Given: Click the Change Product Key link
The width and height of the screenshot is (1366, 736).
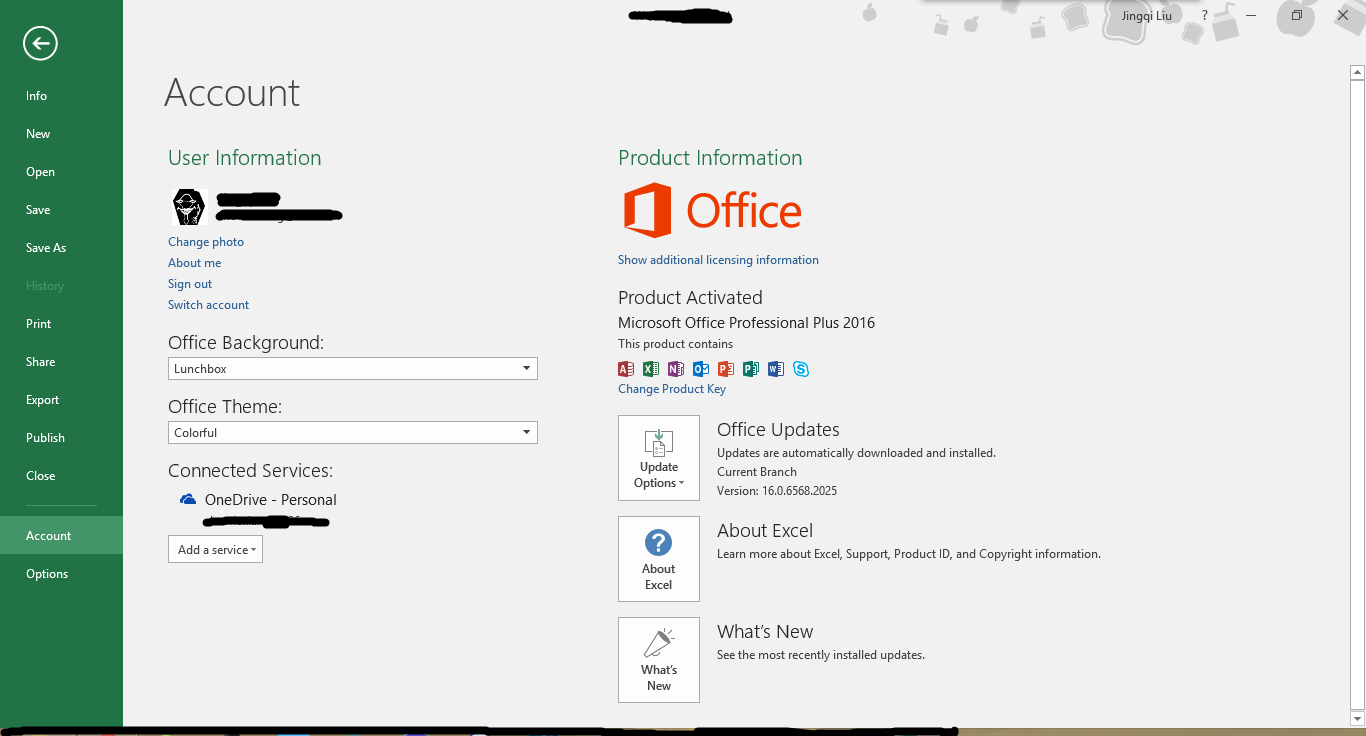Looking at the screenshot, I should click(x=672, y=389).
